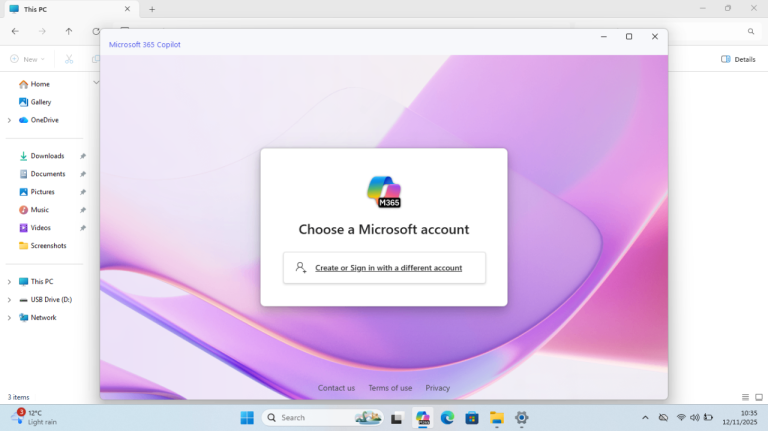Maximize the Microsoft 365 Copilot window
This screenshot has width=768, height=431.
629,37
